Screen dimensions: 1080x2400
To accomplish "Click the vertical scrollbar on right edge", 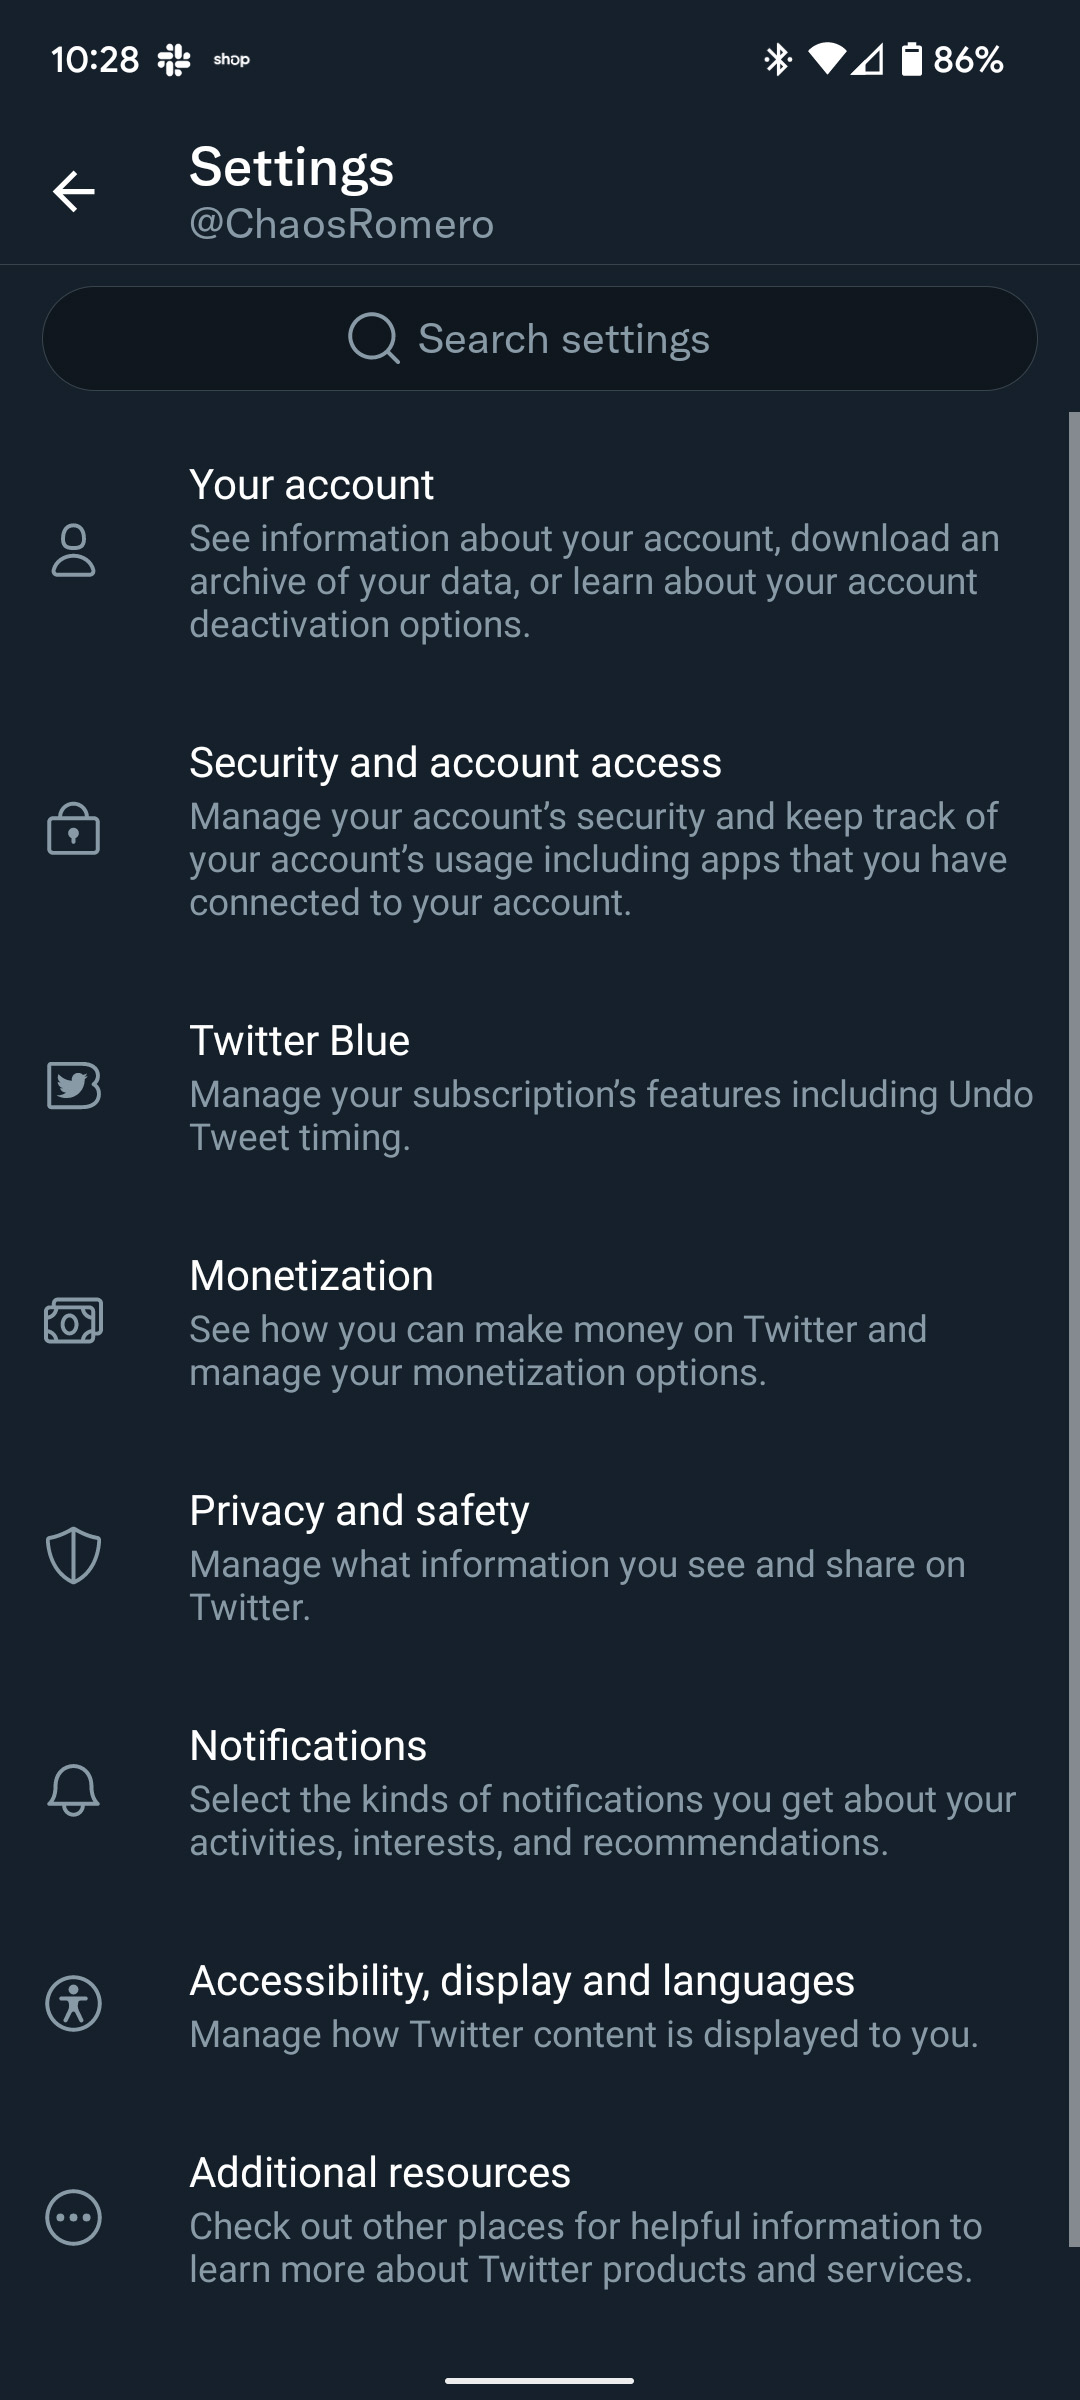I will [x=1074, y=1330].
